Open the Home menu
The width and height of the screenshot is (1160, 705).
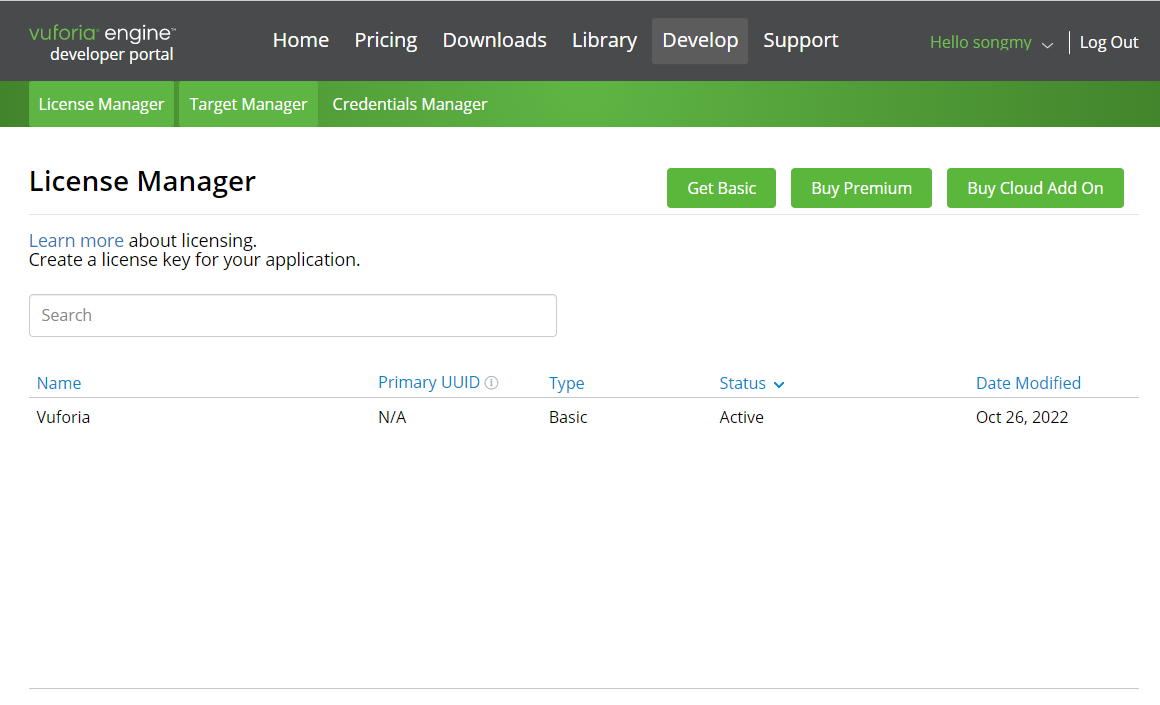300,41
